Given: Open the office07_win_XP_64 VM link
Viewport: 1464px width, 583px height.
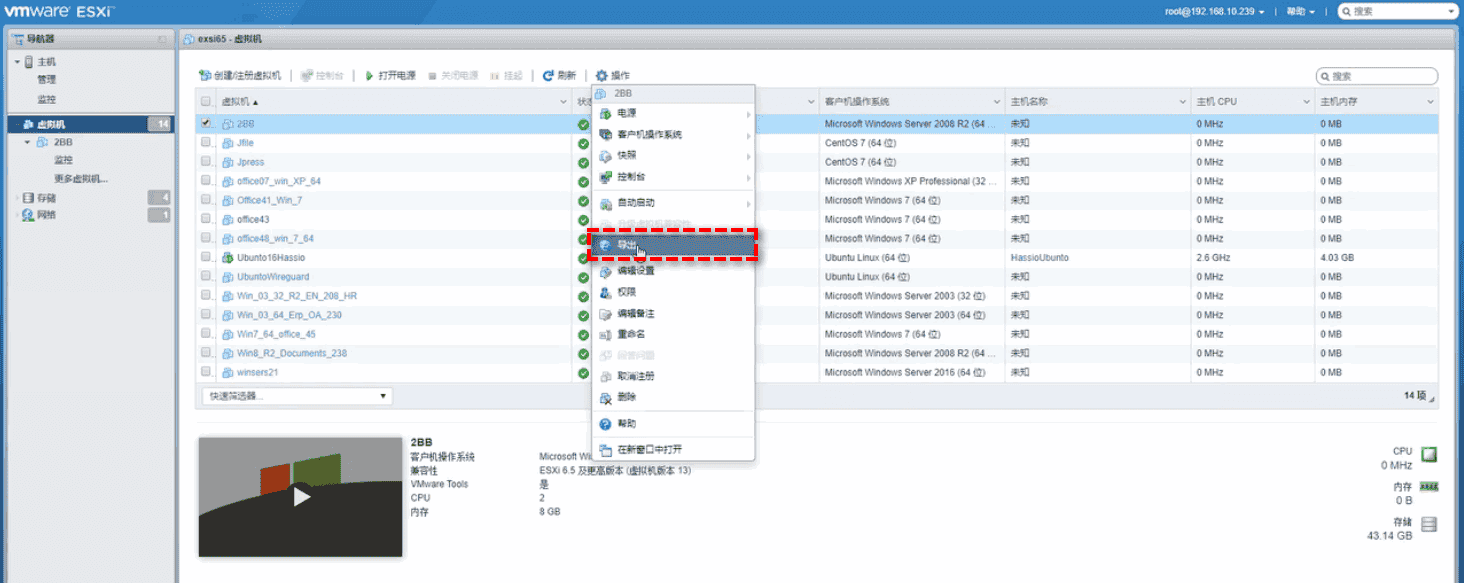Looking at the screenshot, I should tap(278, 181).
